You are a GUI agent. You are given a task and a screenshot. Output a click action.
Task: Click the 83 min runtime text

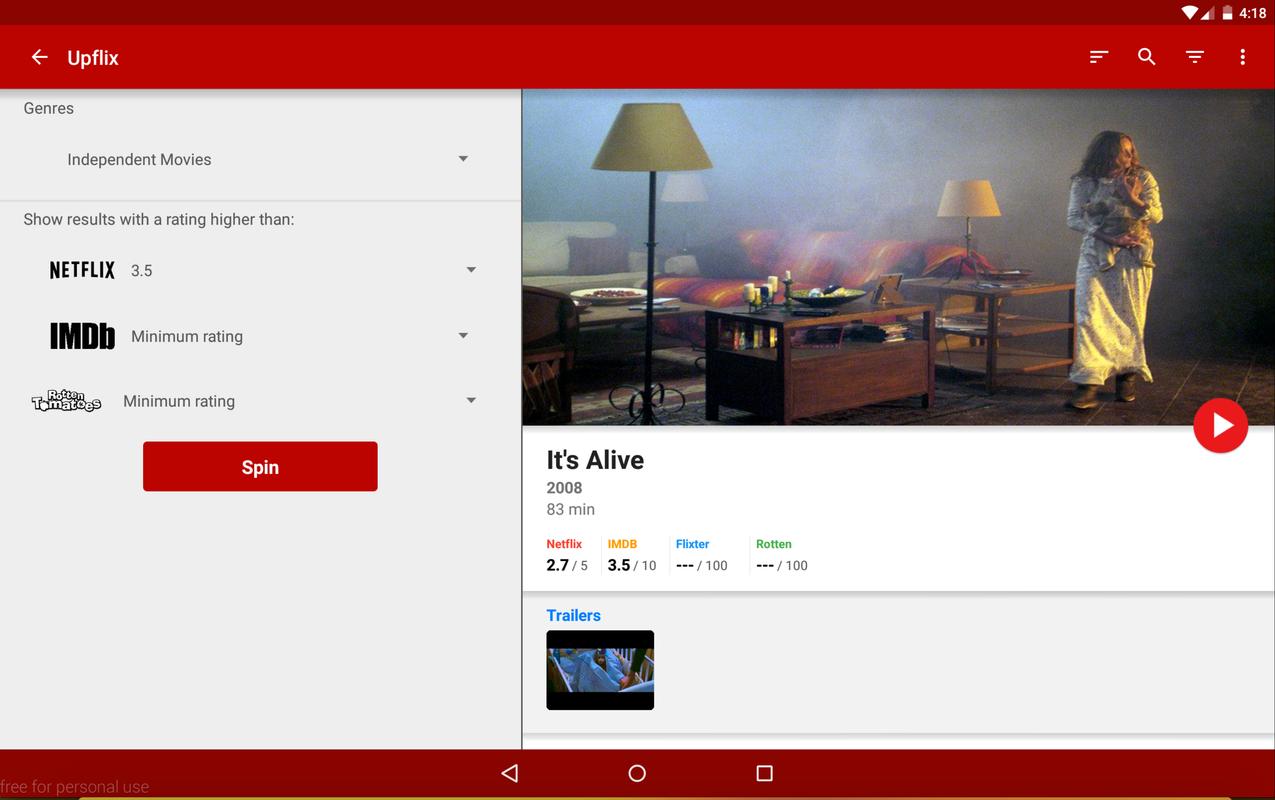click(x=570, y=509)
